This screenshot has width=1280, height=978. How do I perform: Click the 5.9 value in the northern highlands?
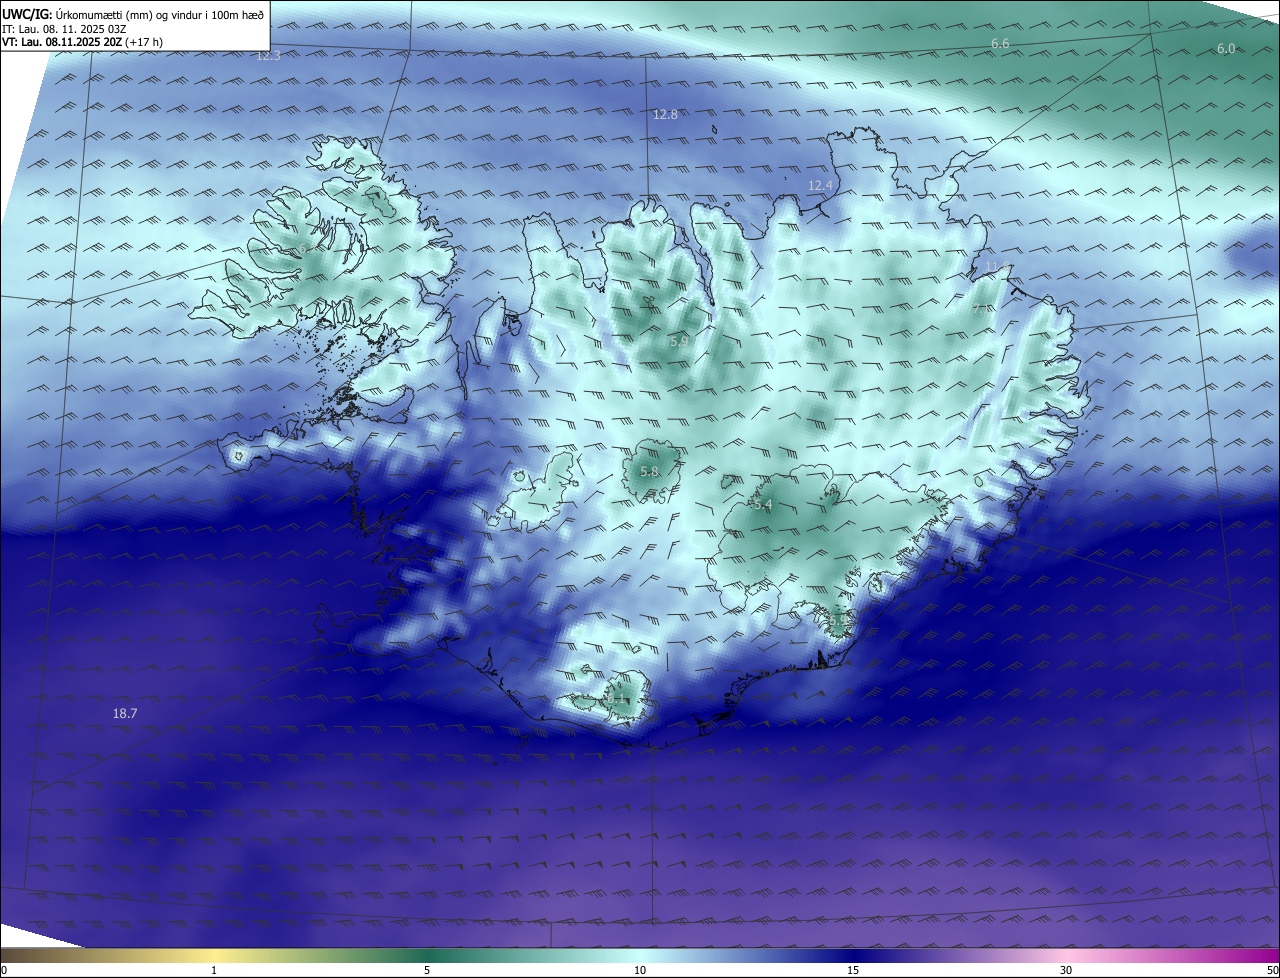pyautogui.click(x=678, y=341)
